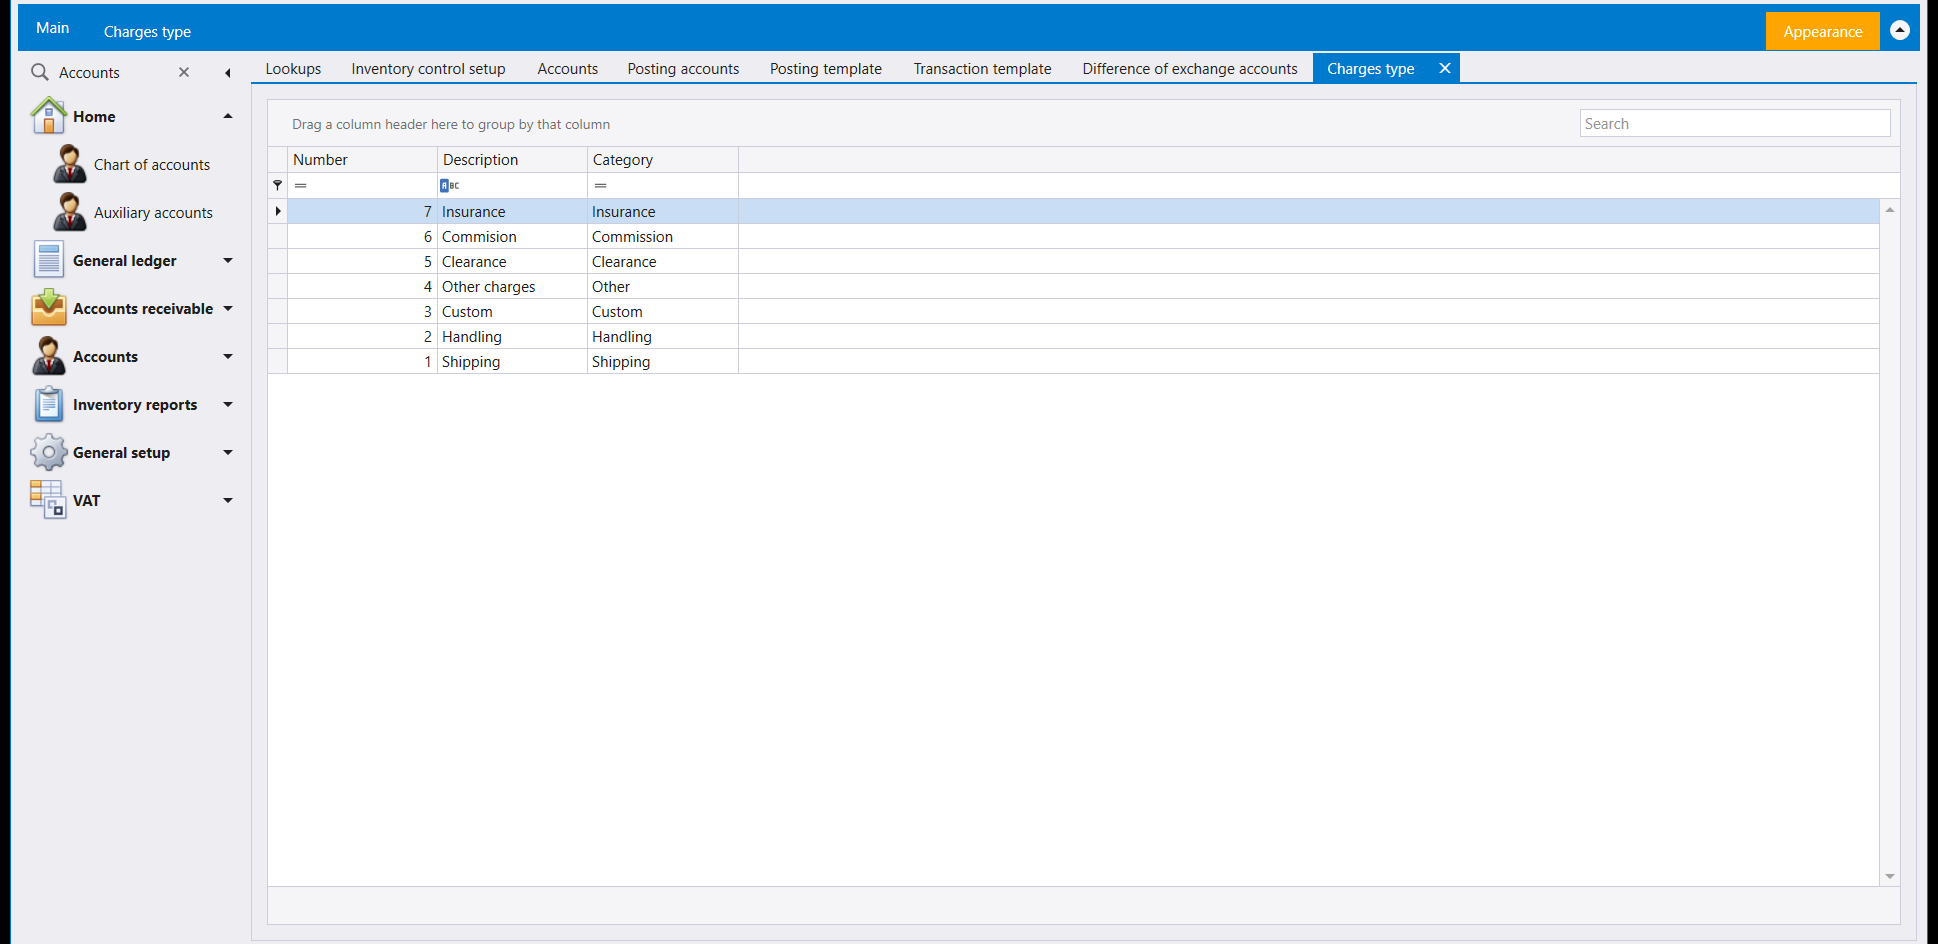Screen dimensions: 1938x944
Task: Sort by the Category column header
Action: tap(662, 160)
